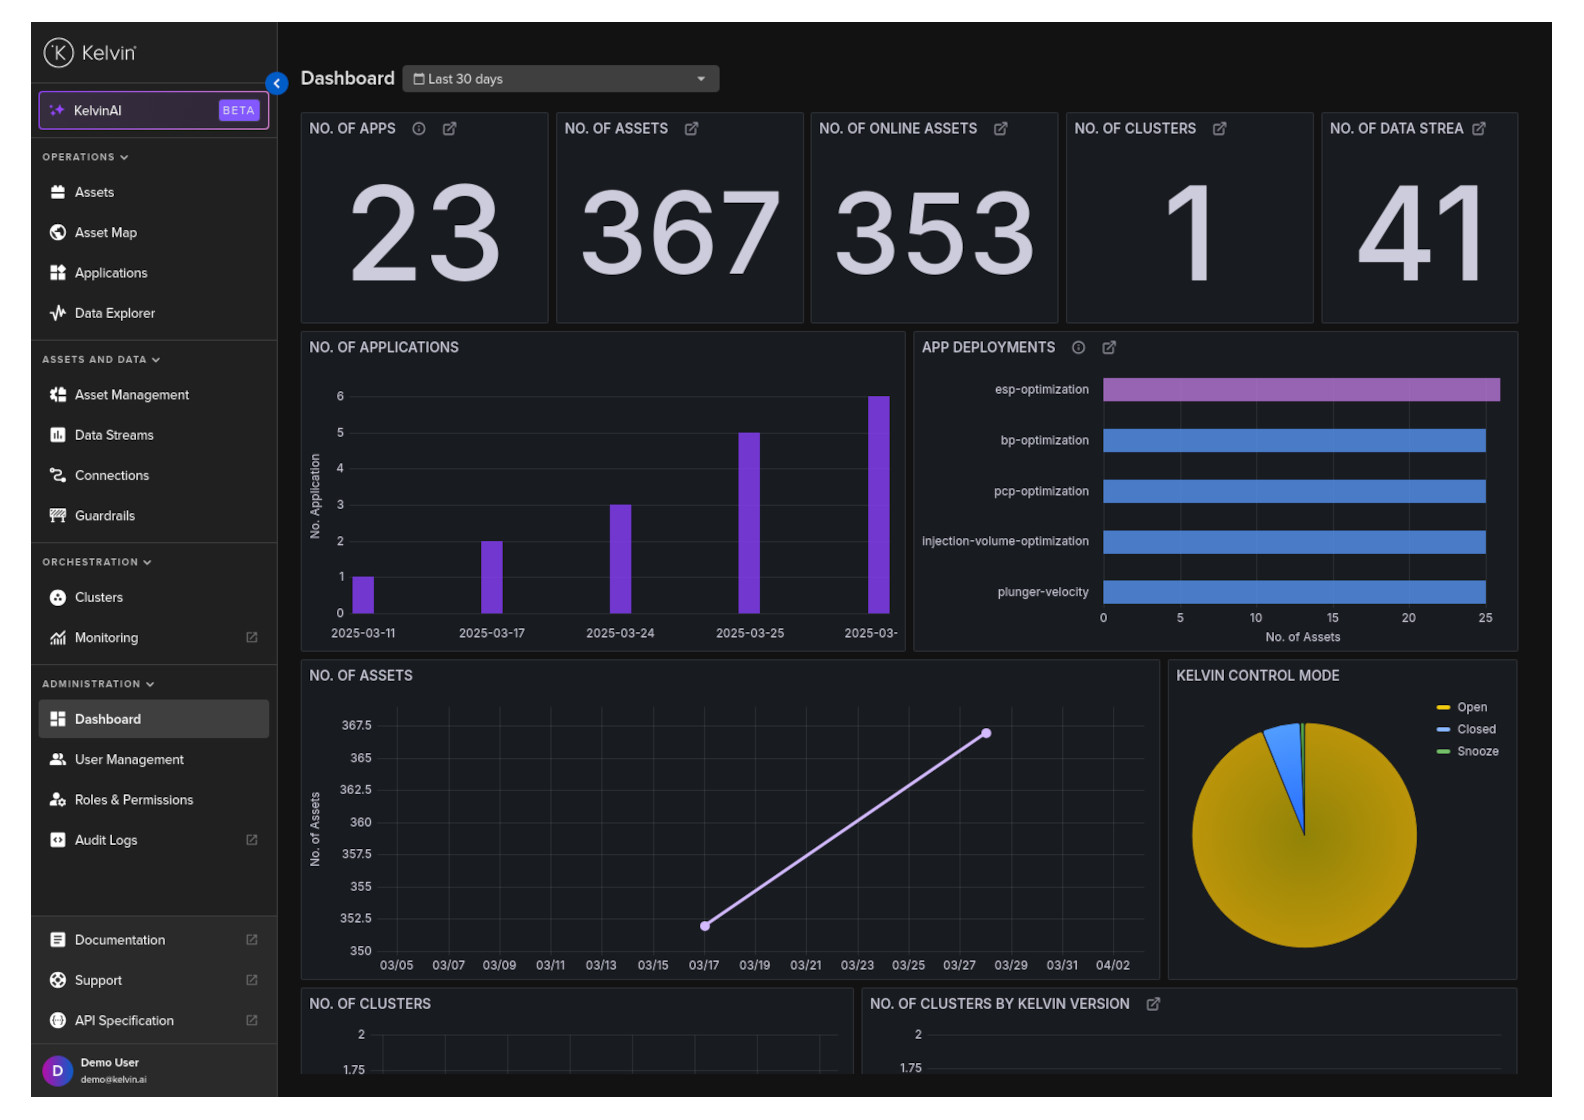Click the purple esp-optimization bar

[x=1300, y=390]
